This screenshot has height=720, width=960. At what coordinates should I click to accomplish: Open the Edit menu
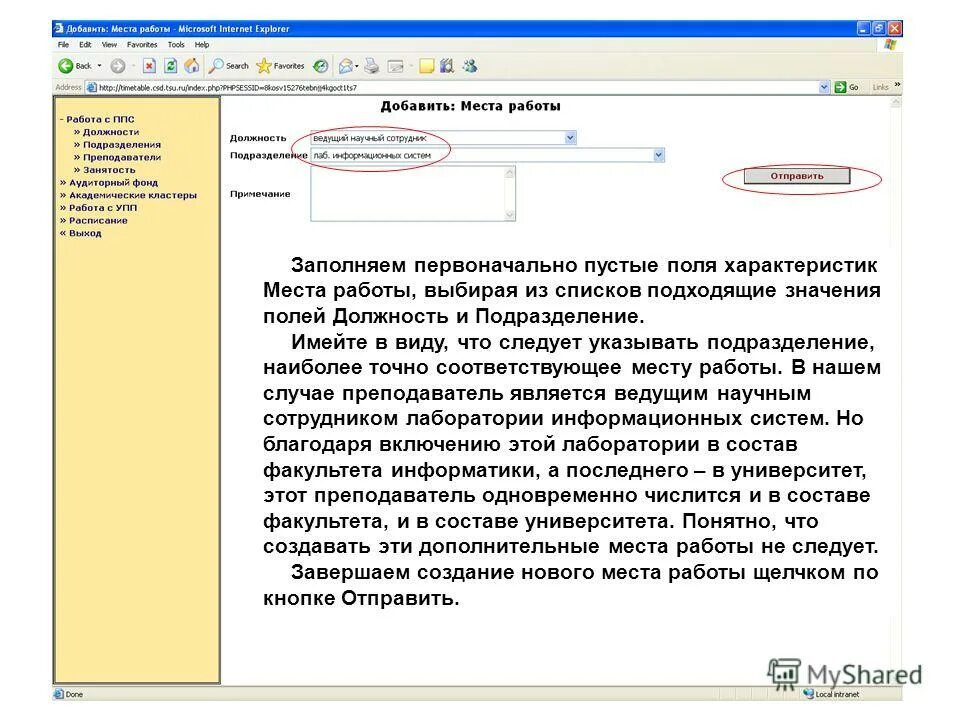85,45
